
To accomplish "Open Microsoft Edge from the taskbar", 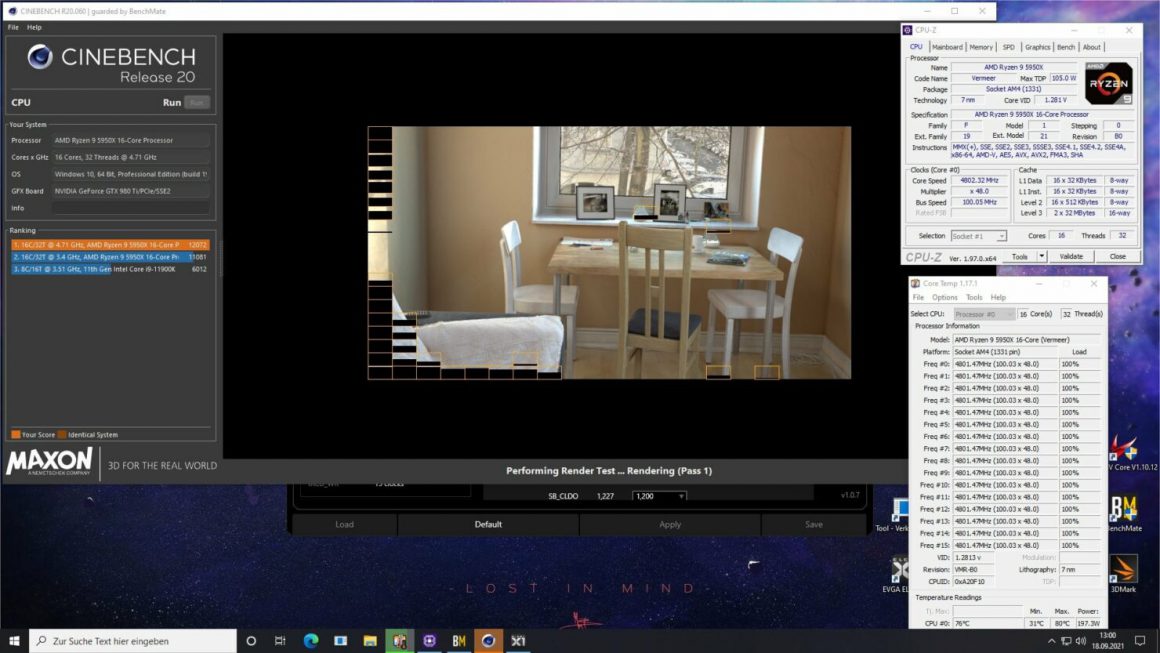I will click(x=310, y=640).
